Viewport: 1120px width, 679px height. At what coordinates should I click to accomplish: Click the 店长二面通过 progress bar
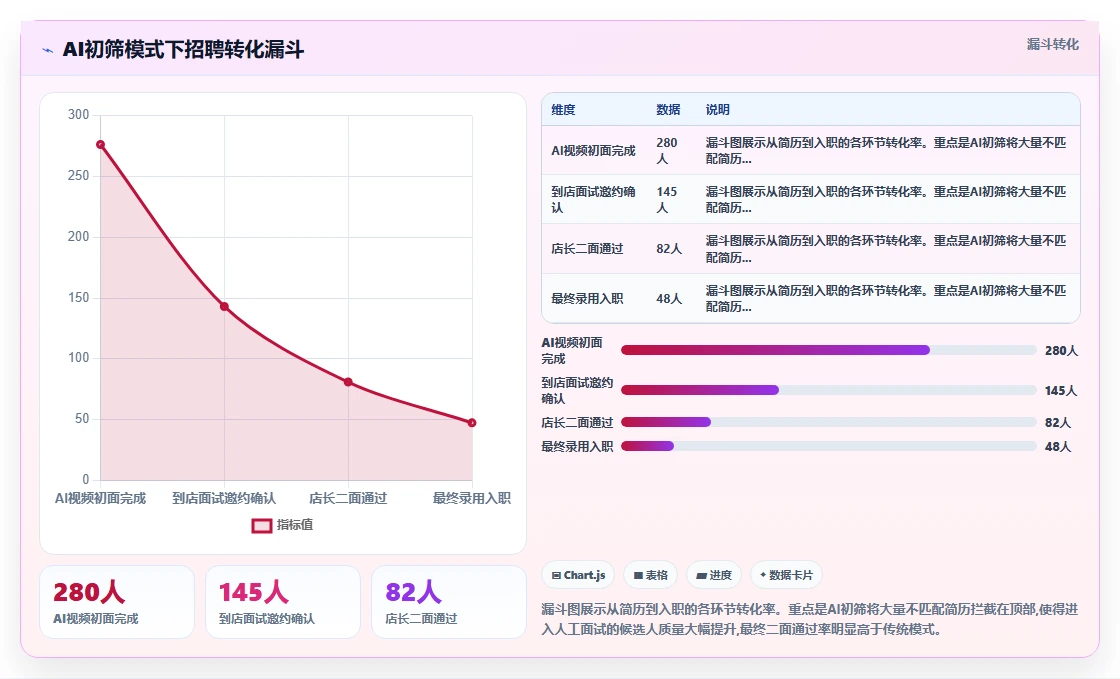click(829, 422)
